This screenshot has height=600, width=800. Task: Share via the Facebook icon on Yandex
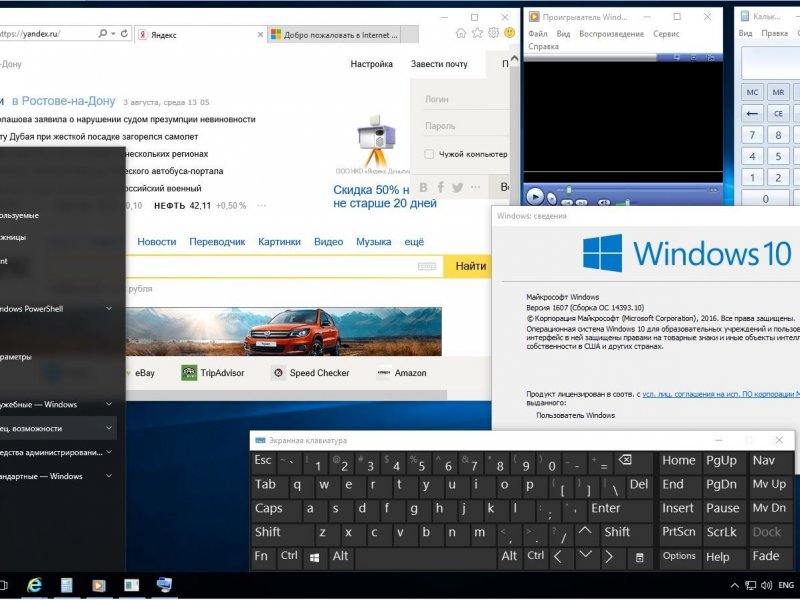(440, 187)
